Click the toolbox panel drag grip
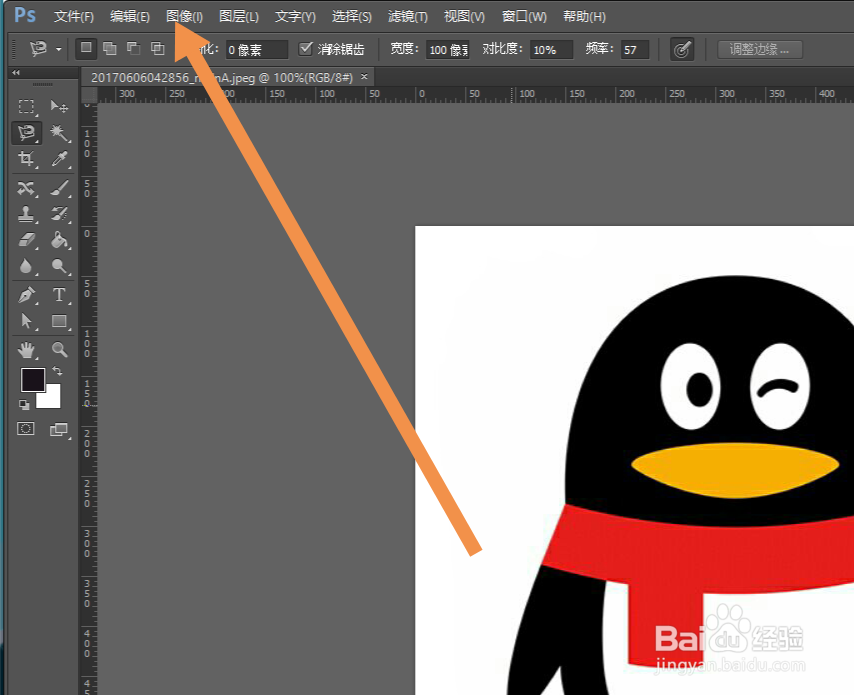 click(x=42, y=84)
